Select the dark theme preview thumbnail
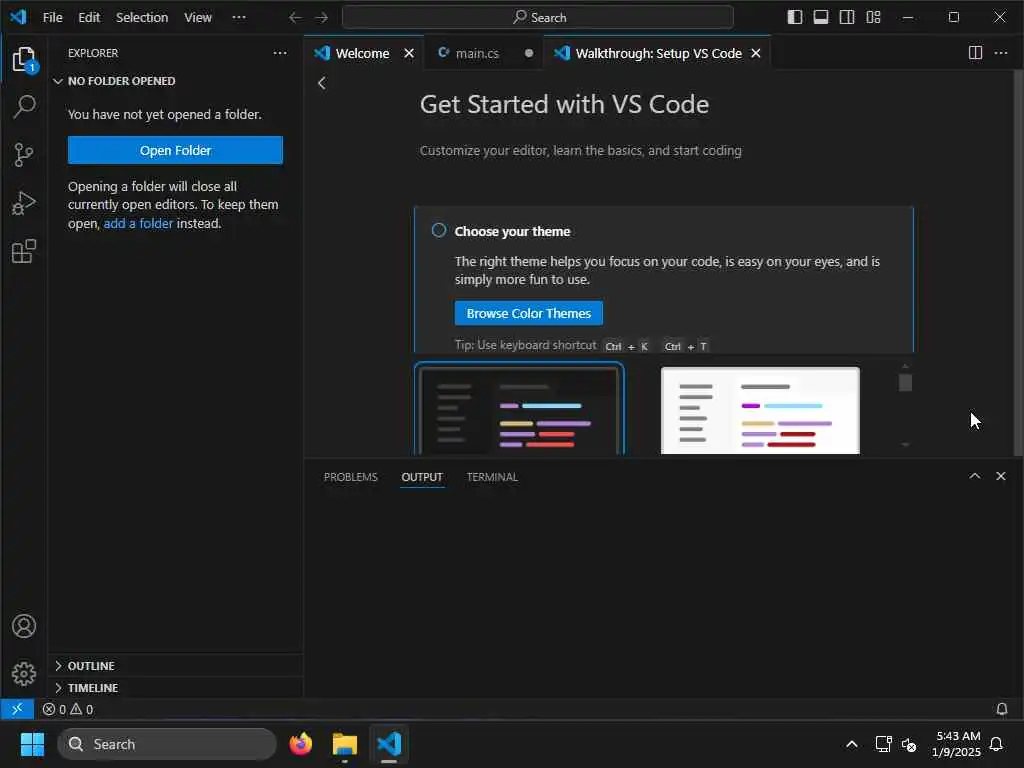The image size is (1024, 768). (519, 409)
